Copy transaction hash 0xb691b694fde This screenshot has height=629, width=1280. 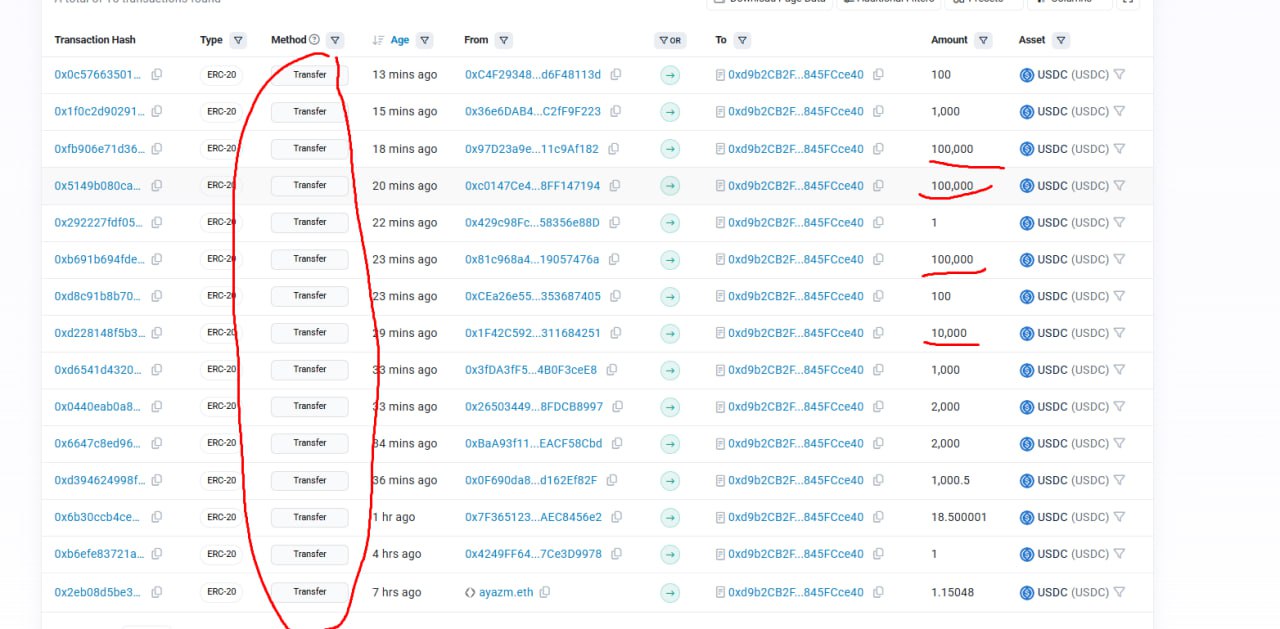tap(156, 260)
